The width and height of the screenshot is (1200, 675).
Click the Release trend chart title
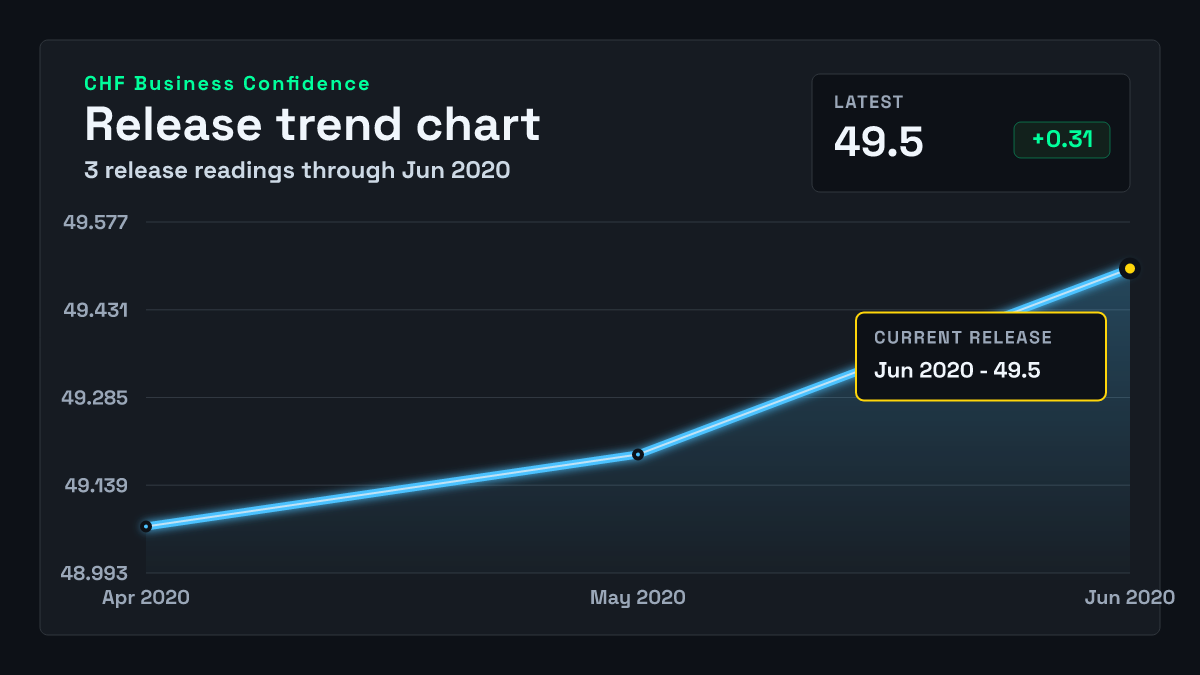(x=312, y=125)
